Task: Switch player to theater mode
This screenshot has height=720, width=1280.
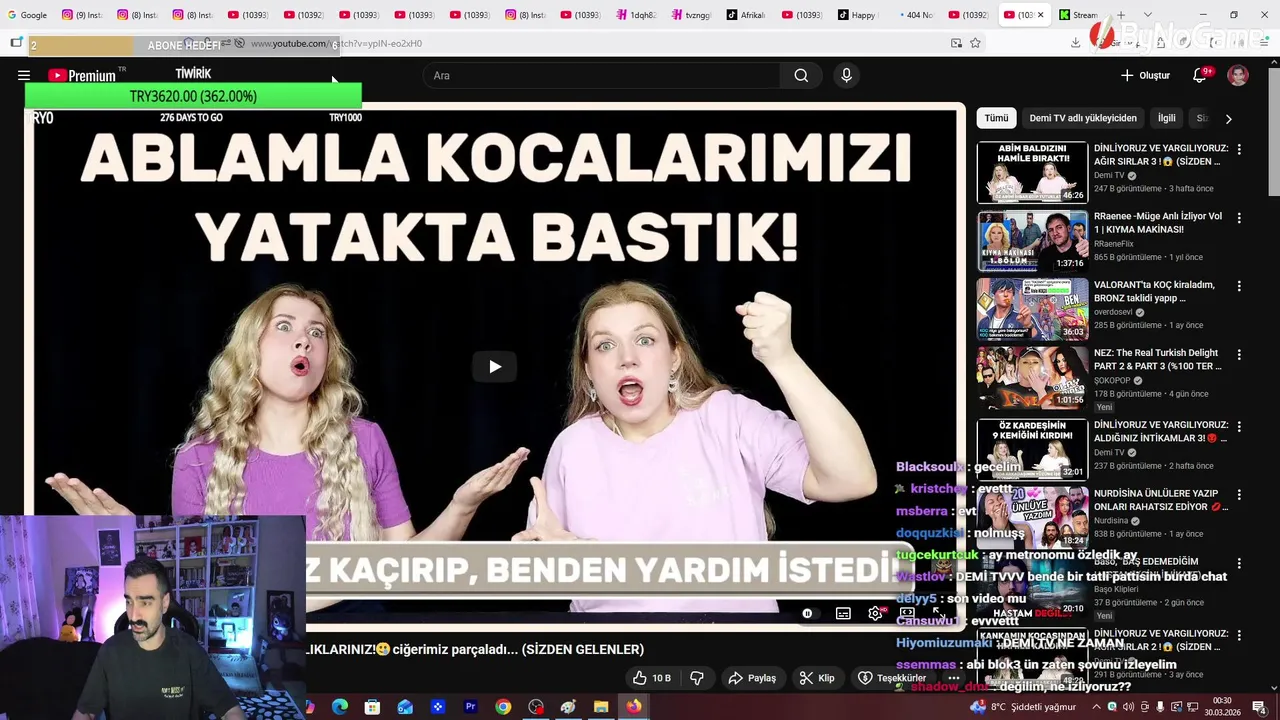Action: pos(907,612)
